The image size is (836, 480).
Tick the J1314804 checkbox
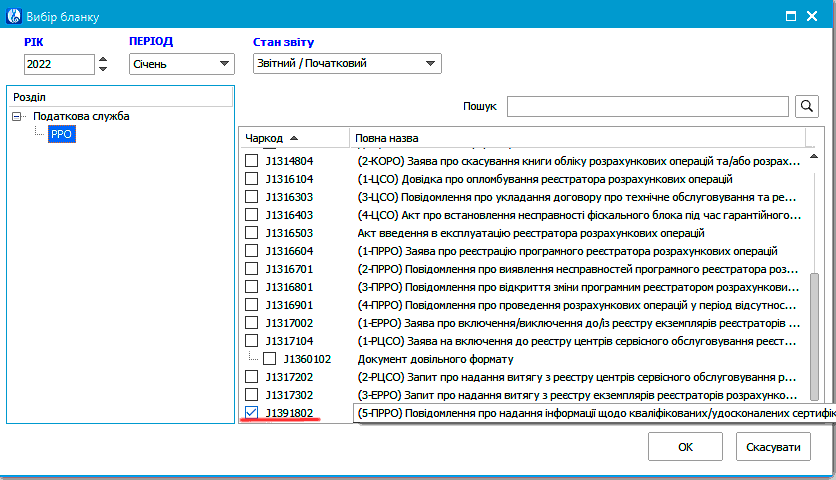[252, 161]
